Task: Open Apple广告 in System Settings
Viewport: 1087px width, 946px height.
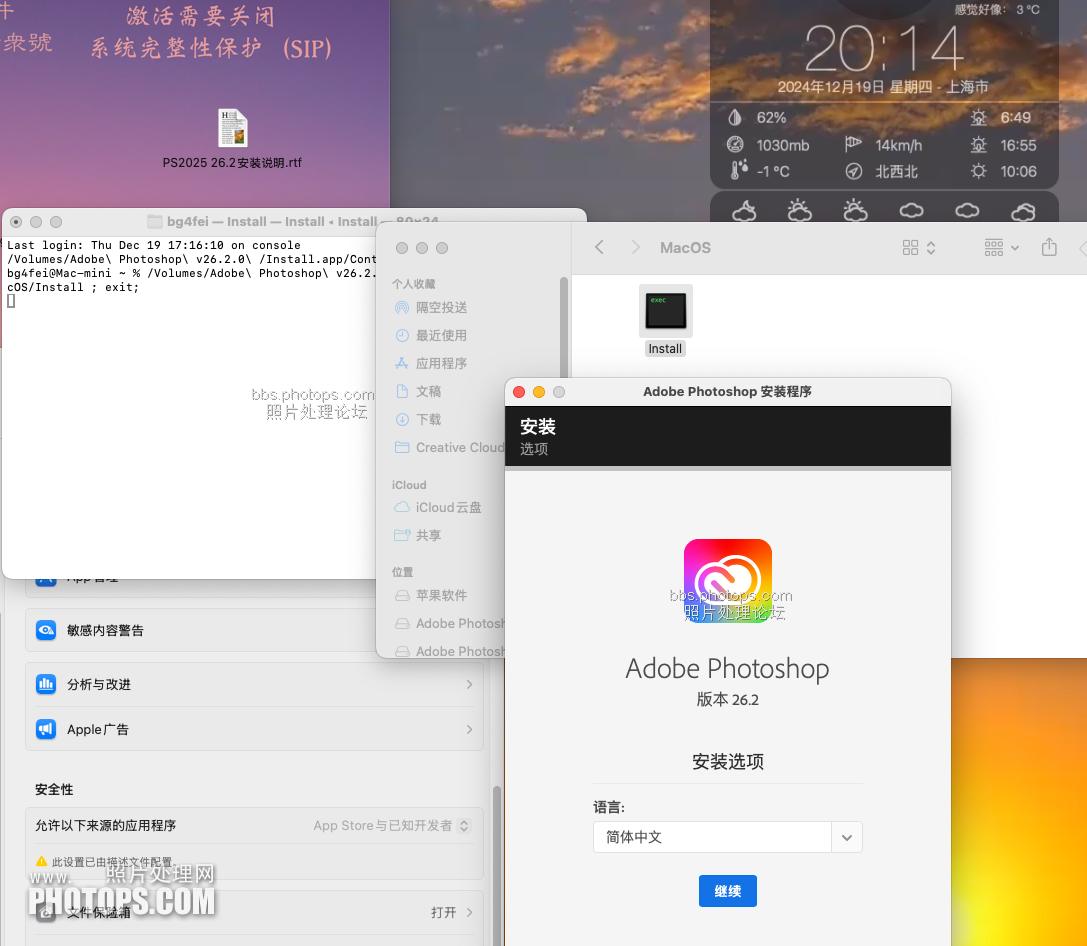Action: point(254,729)
